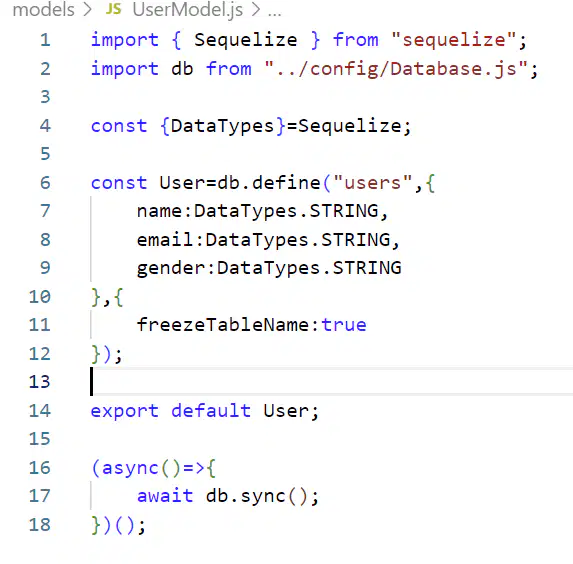573x564 pixels.
Task: Select the UserModel.js breadcrumb item
Action: point(187,10)
